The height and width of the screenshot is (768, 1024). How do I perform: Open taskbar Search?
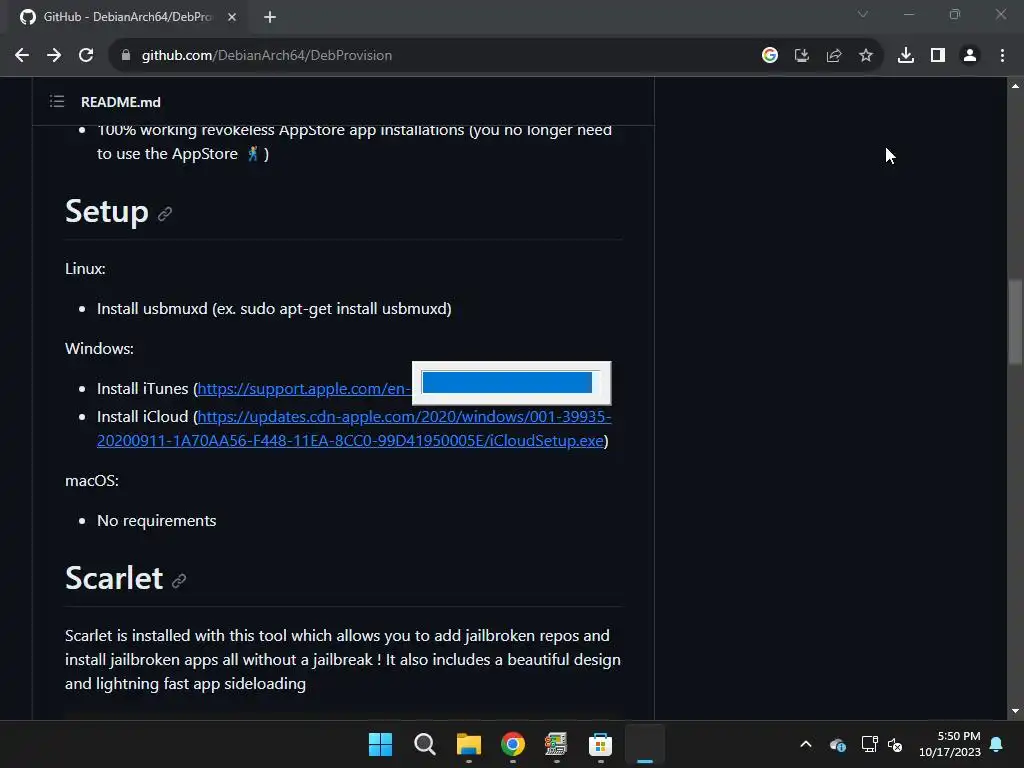coord(424,744)
